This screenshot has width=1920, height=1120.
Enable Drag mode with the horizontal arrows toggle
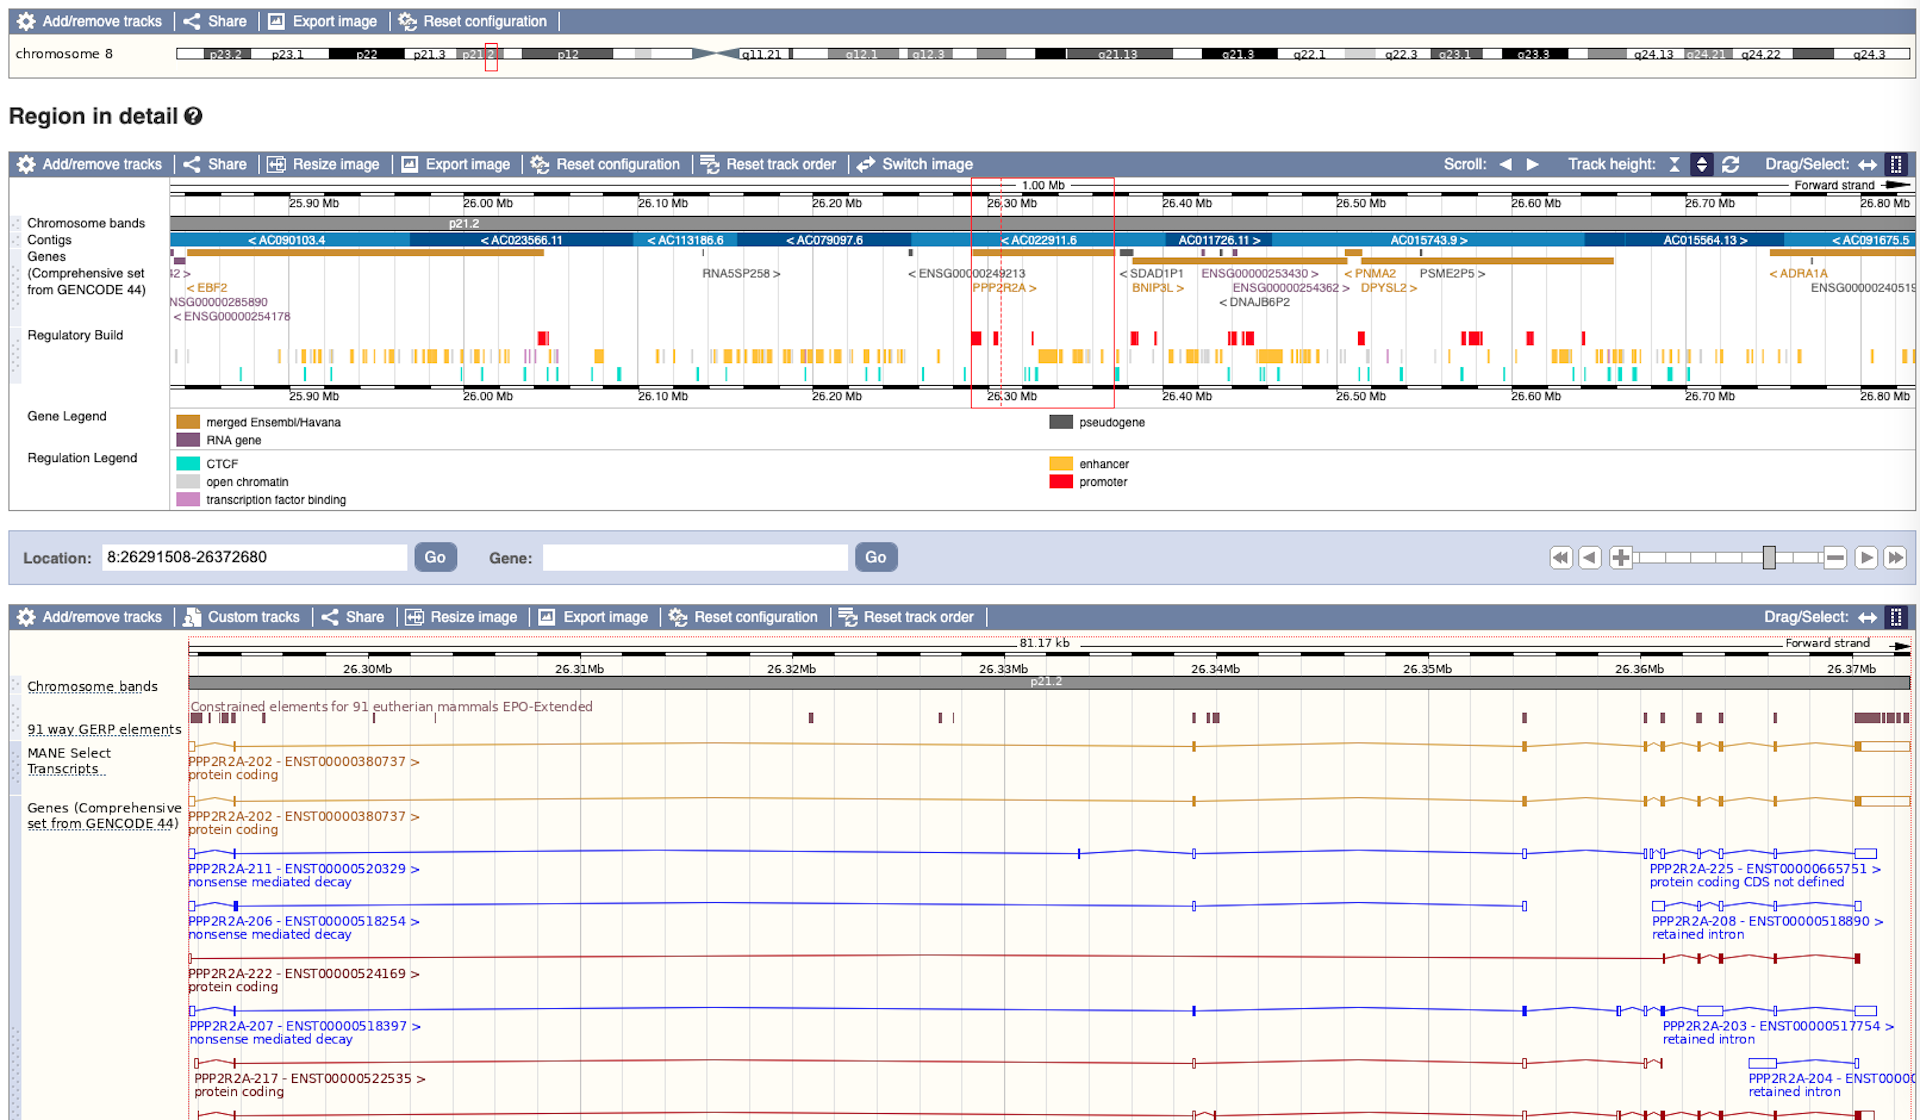coord(1869,164)
